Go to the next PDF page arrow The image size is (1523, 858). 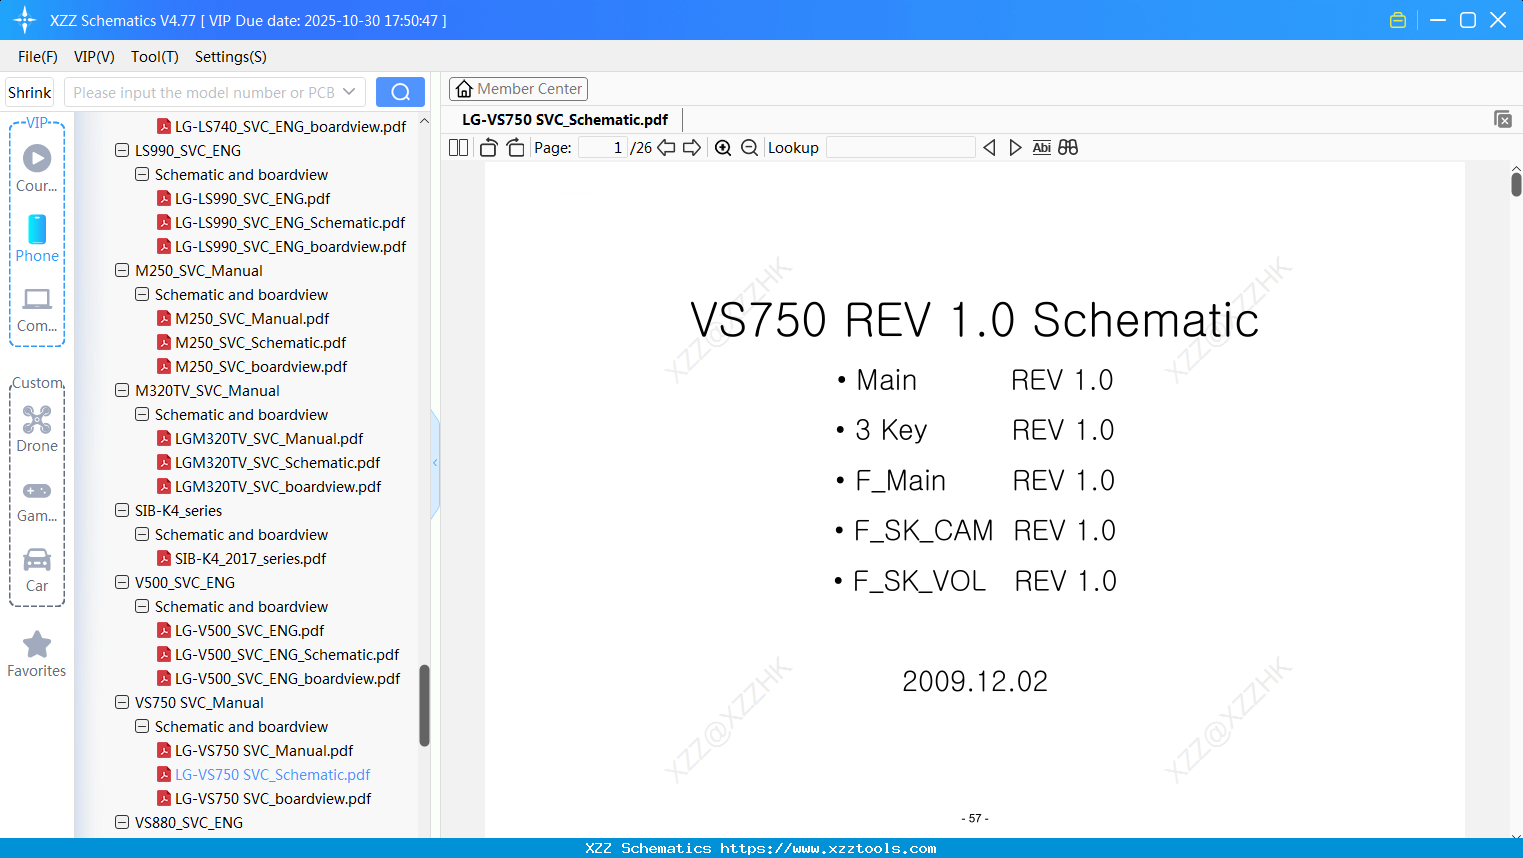coord(691,147)
